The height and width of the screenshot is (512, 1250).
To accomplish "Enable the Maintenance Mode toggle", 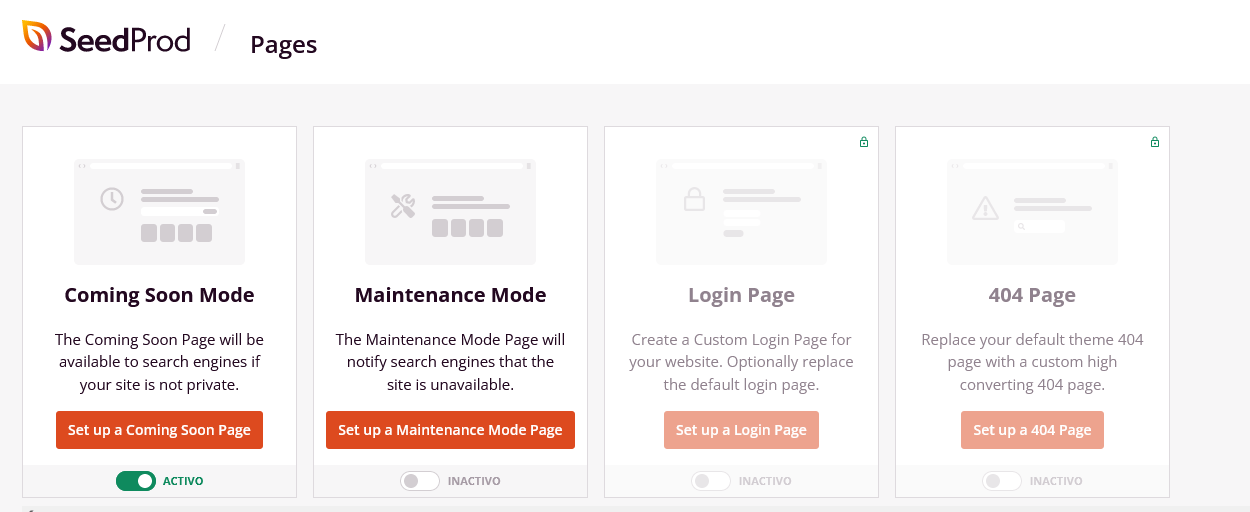I will [420, 481].
